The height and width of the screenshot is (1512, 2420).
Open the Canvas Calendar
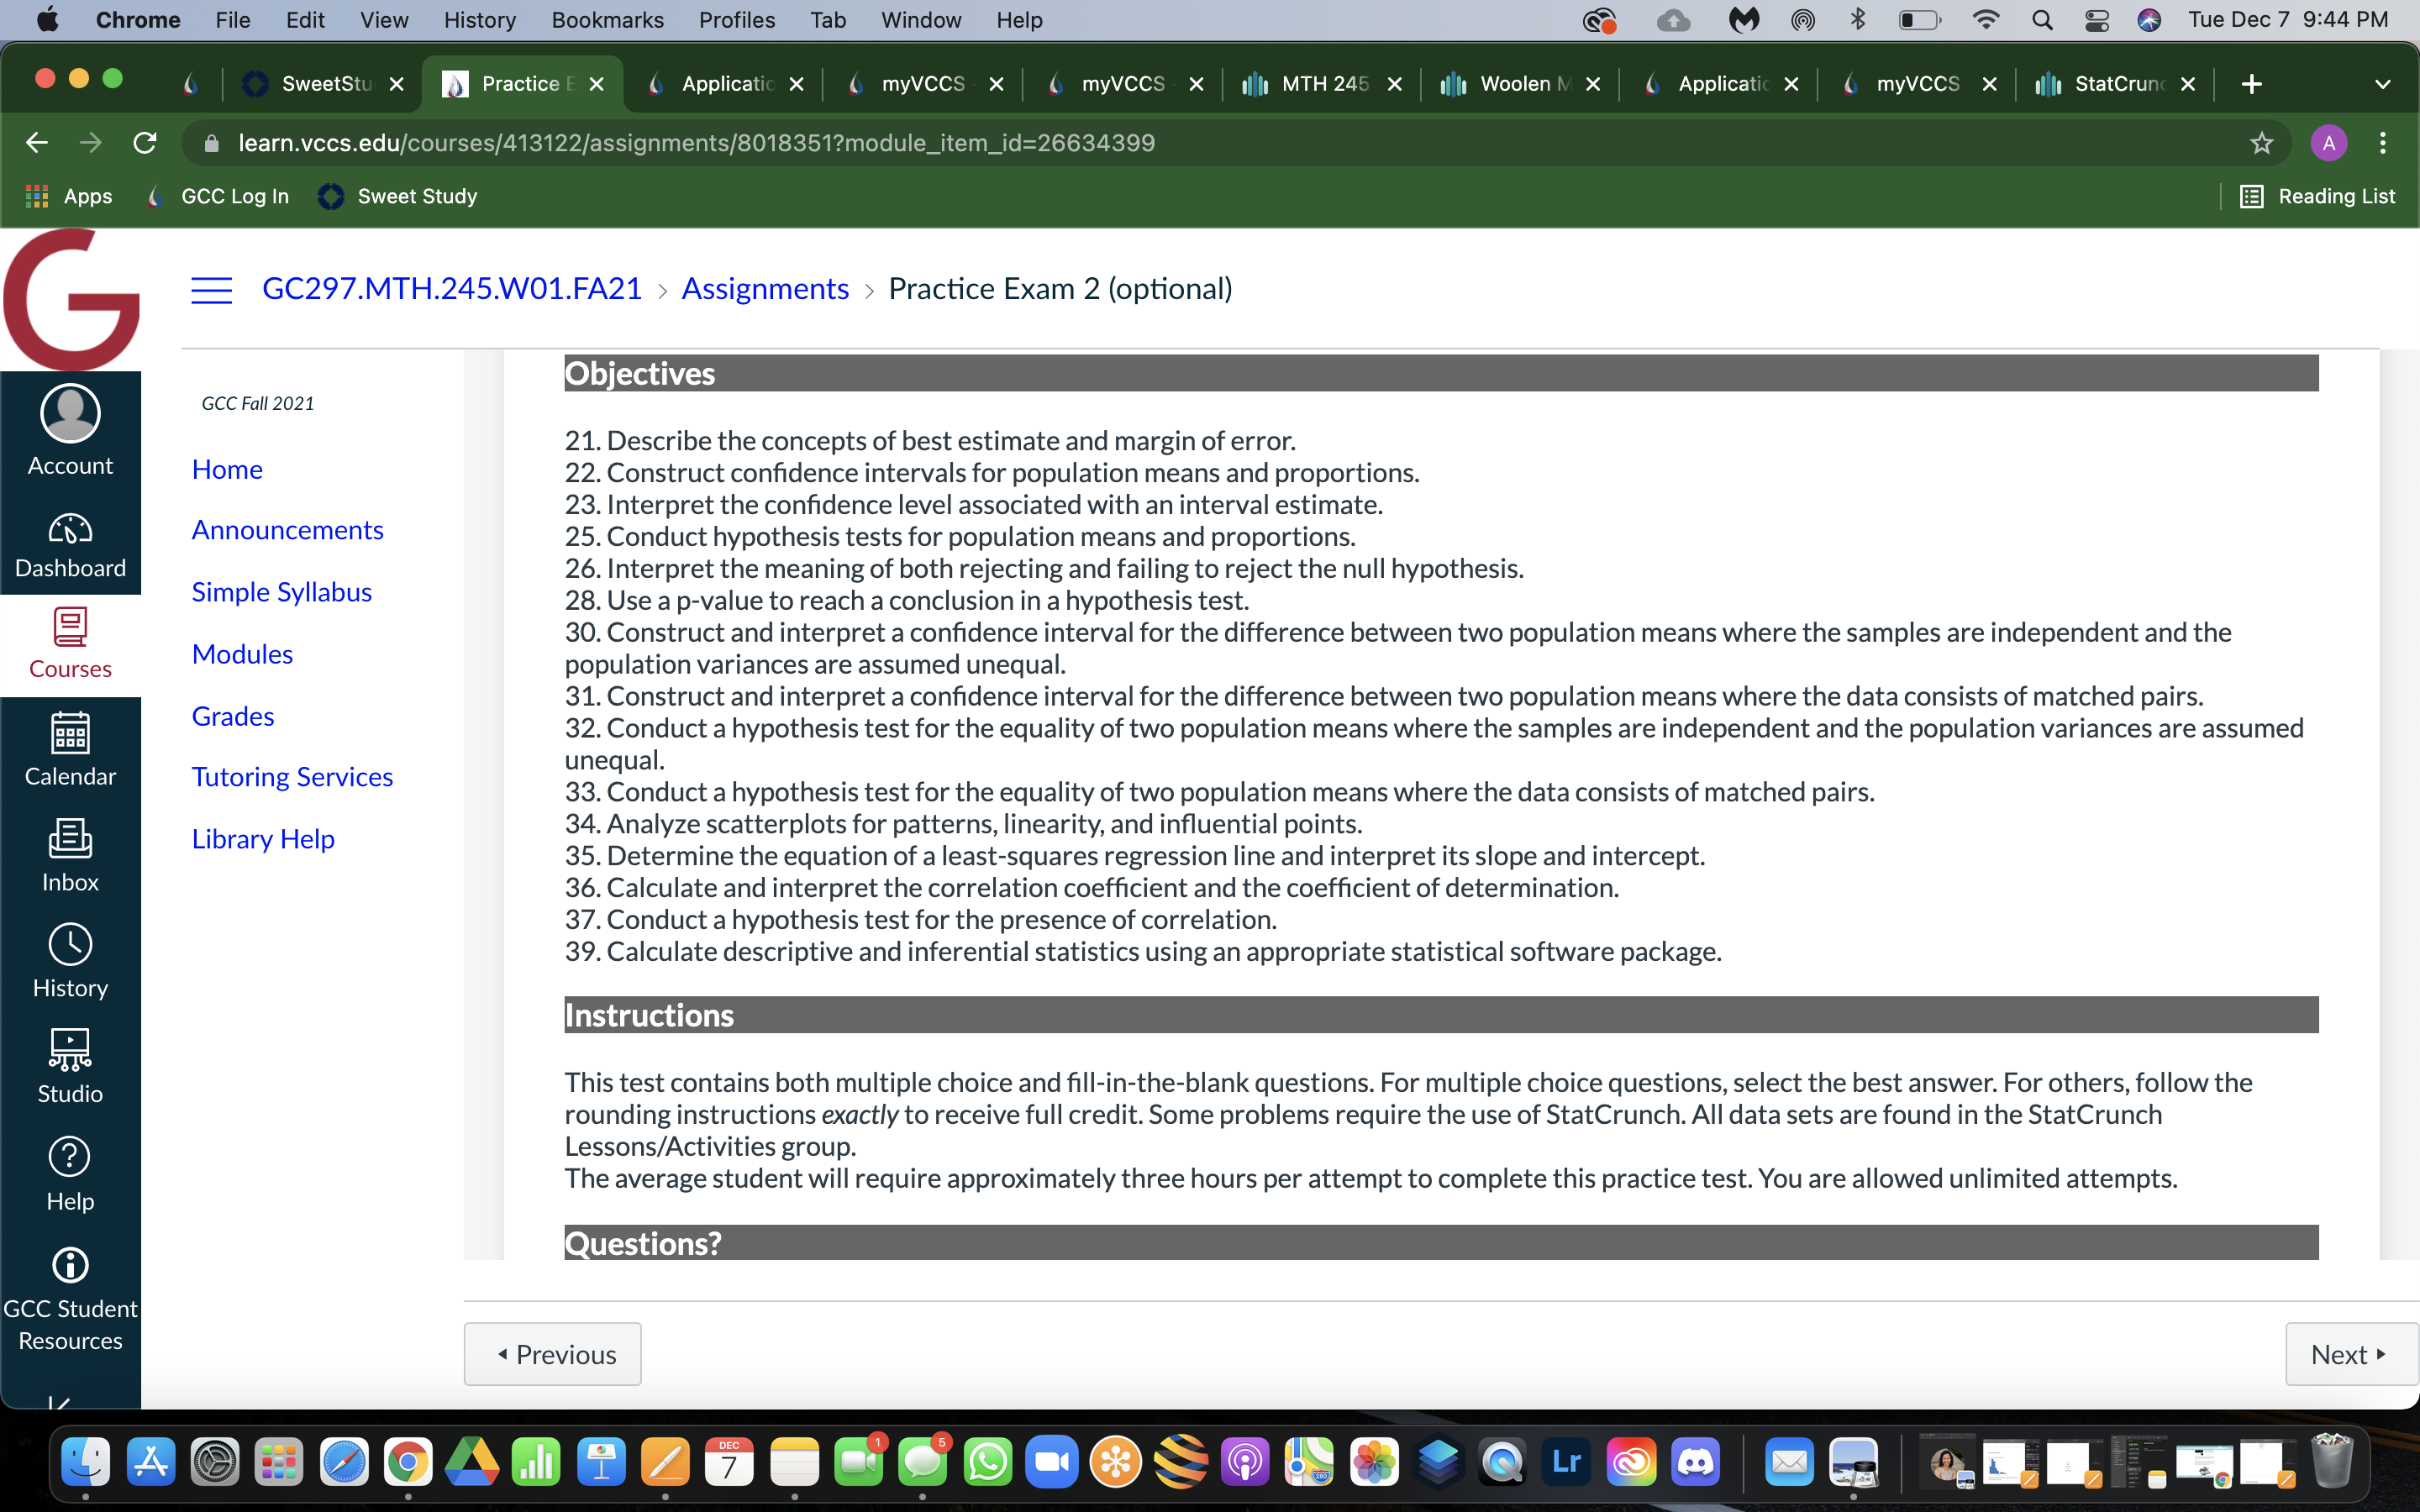click(70, 750)
